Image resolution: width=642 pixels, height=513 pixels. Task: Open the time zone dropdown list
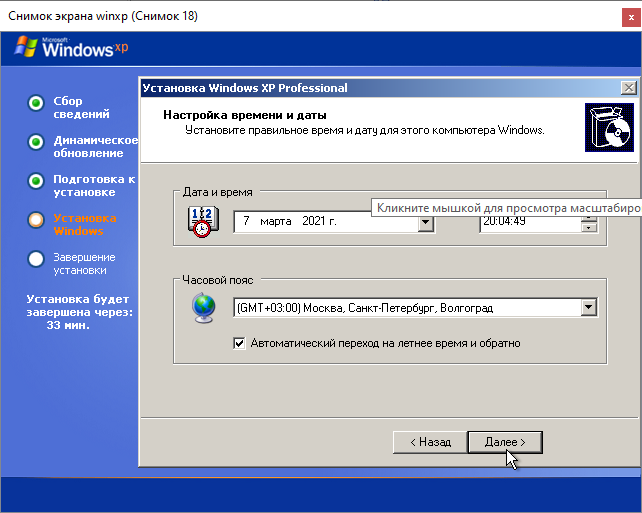click(x=589, y=307)
